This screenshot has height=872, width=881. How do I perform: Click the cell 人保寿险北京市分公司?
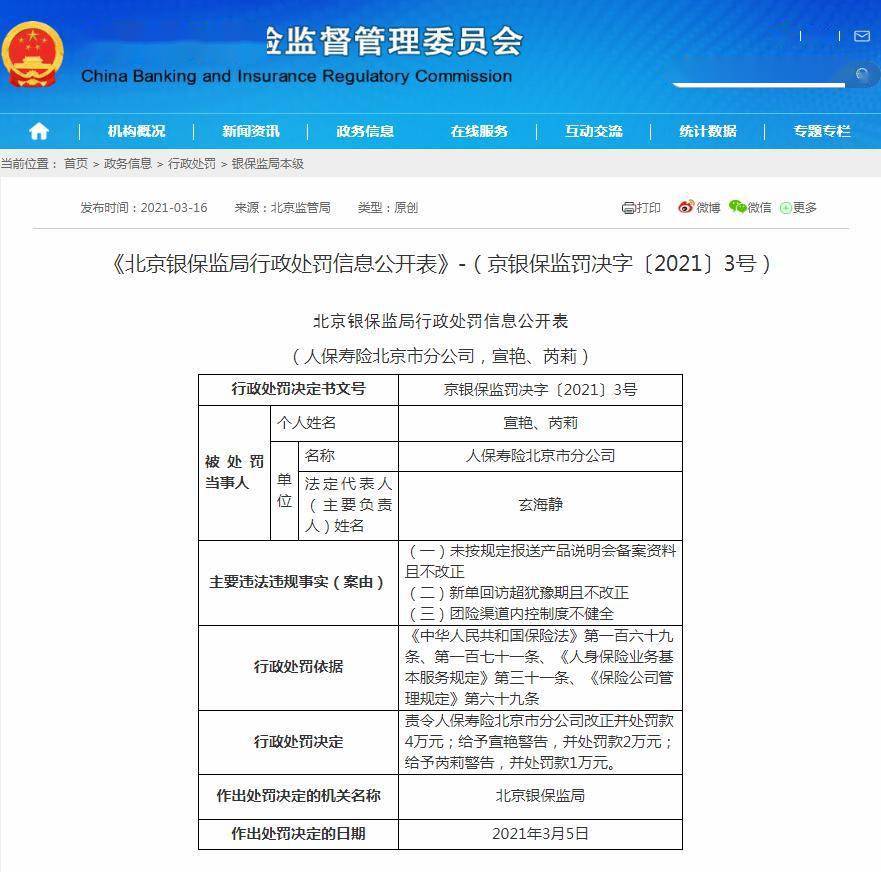pos(540,456)
